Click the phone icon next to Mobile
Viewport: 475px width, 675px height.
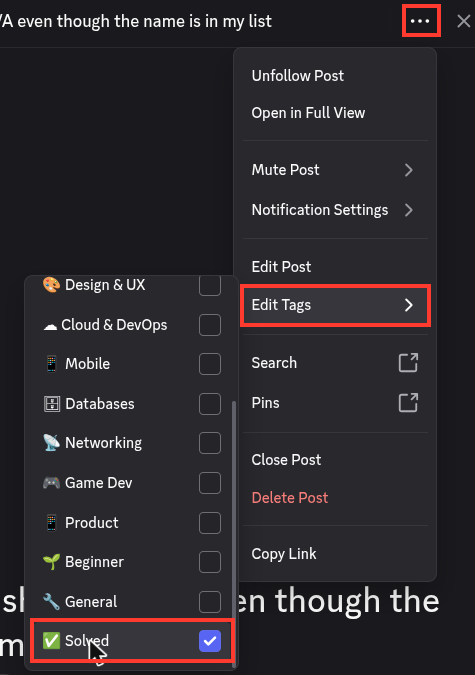(51, 364)
